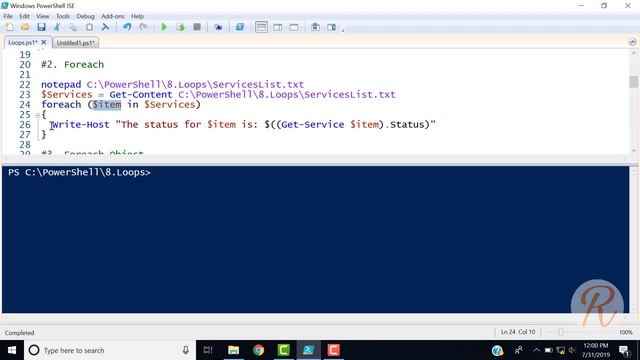Adjust the zoom slider in the status bar
This screenshot has width=640, height=360.
(561, 332)
